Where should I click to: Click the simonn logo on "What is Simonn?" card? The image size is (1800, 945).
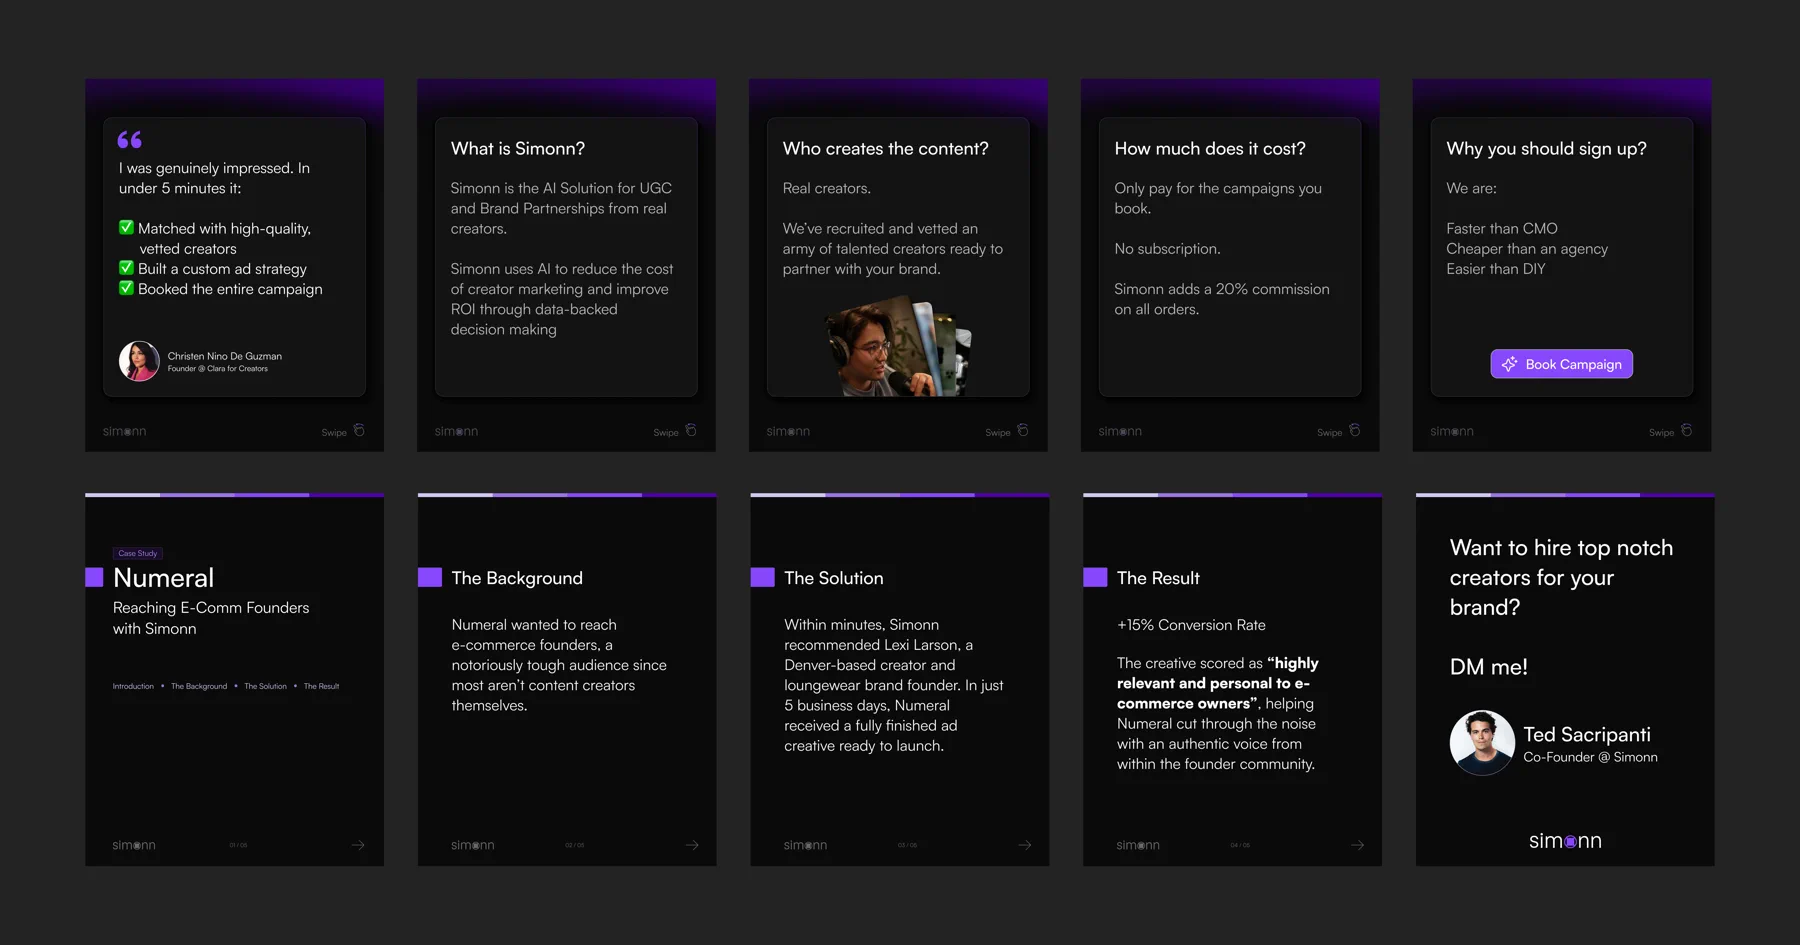point(457,432)
